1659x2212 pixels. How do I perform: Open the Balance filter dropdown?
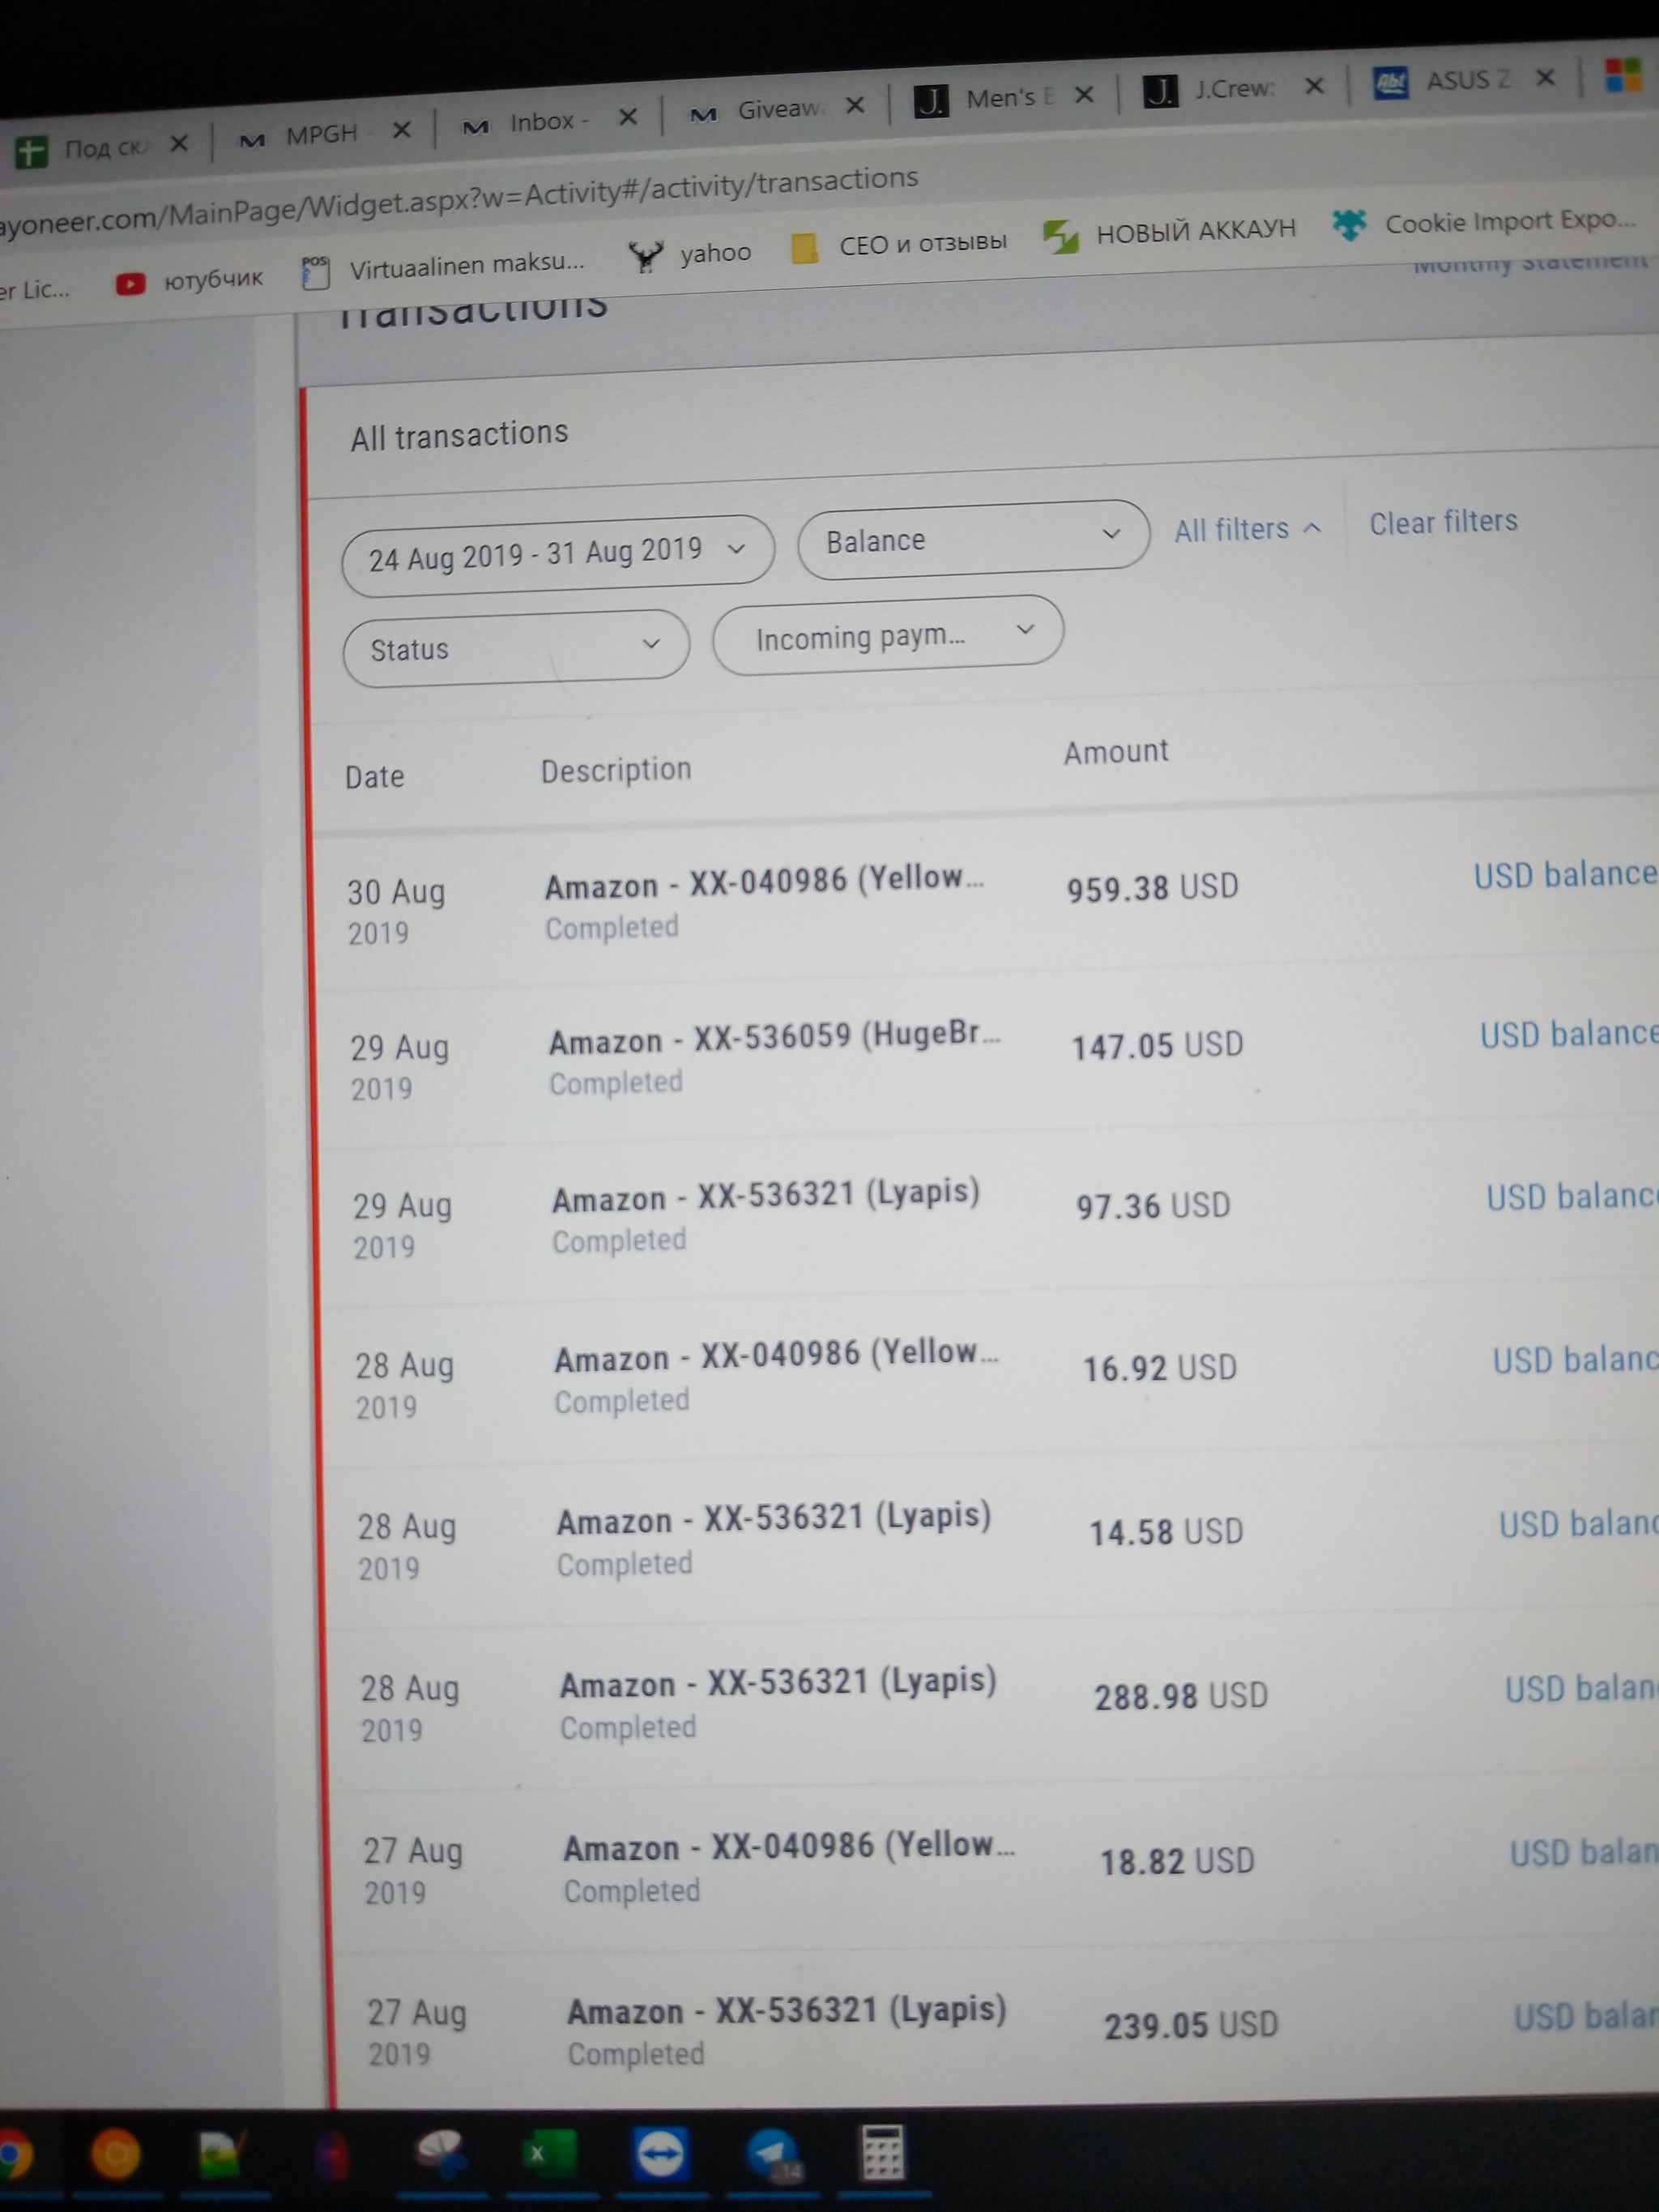tap(973, 538)
